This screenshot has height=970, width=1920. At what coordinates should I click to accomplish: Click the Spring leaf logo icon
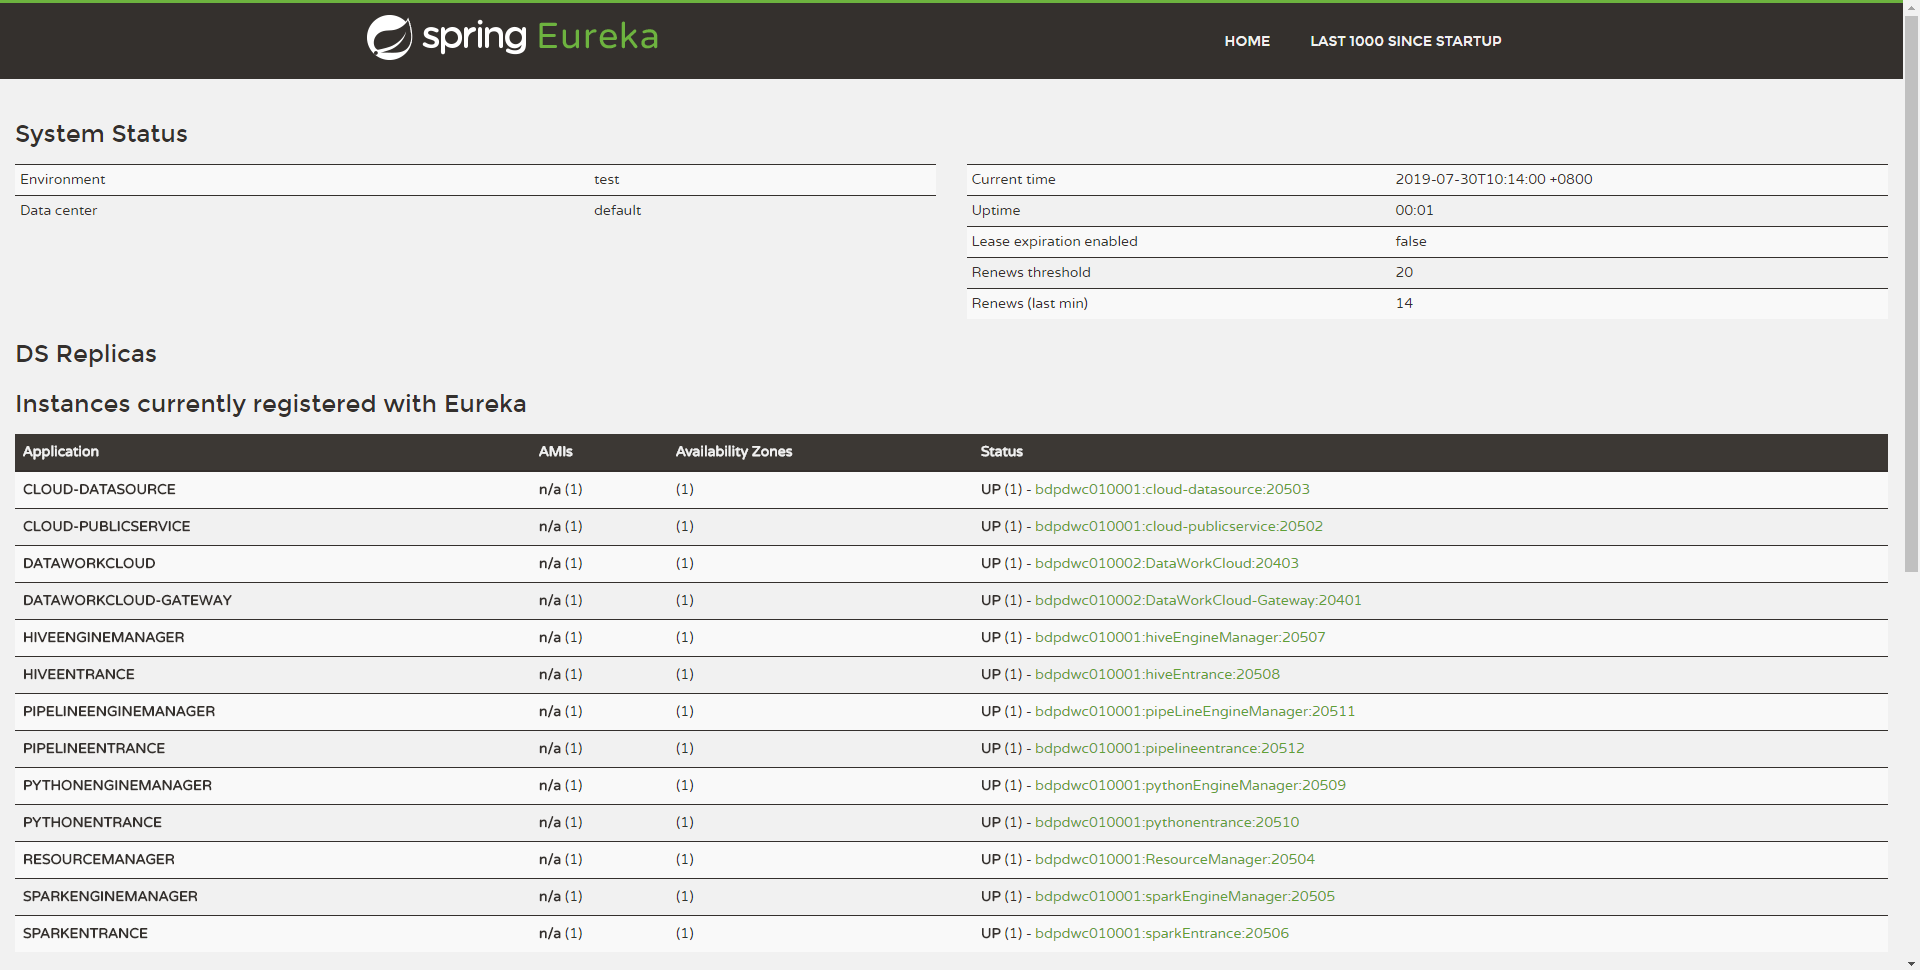(389, 38)
